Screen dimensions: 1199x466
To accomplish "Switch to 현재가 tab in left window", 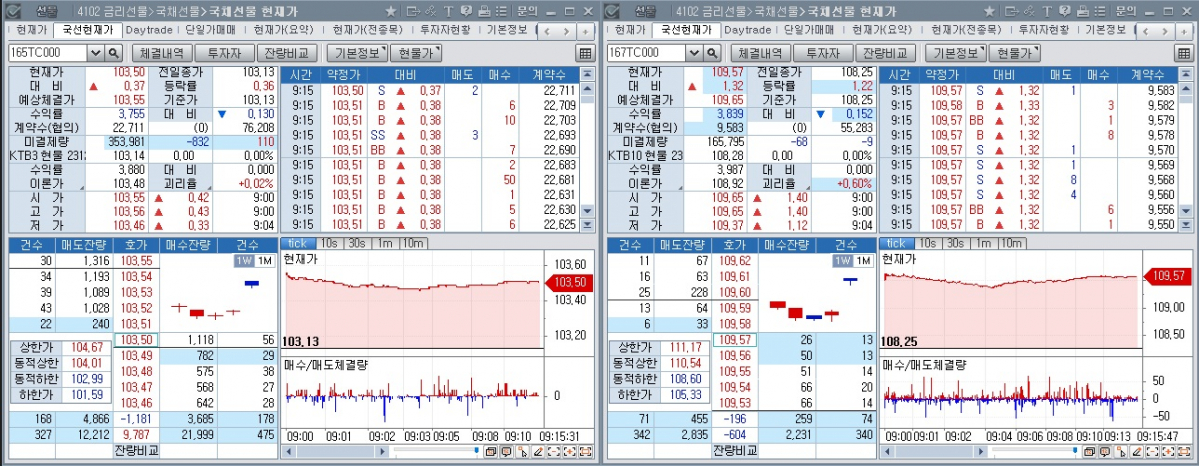I will coord(31,30).
